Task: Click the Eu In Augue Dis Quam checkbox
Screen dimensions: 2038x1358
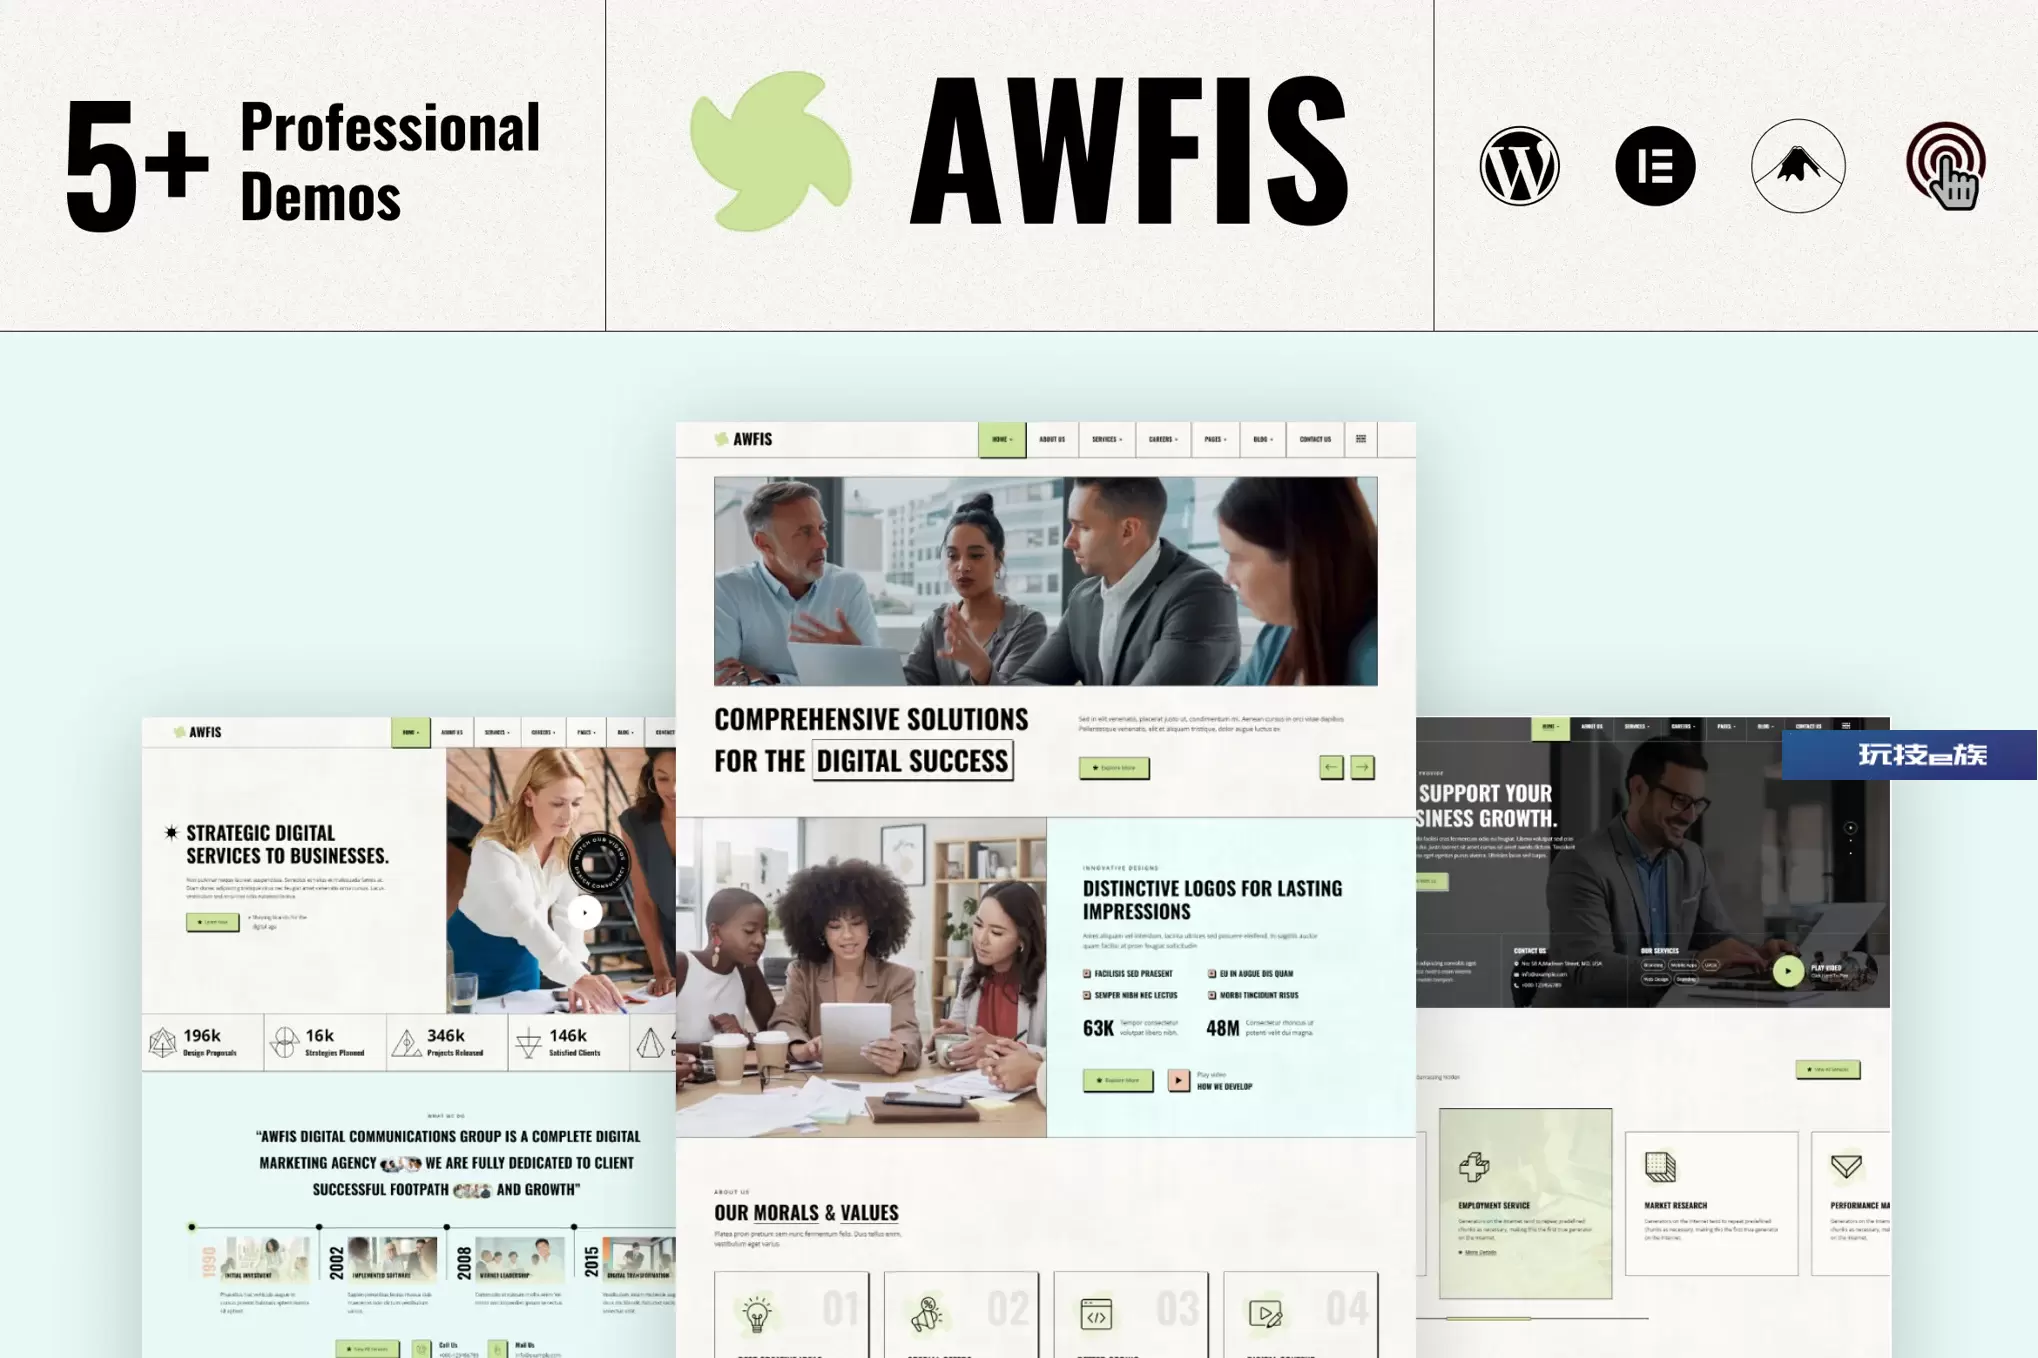Action: point(1212,973)
